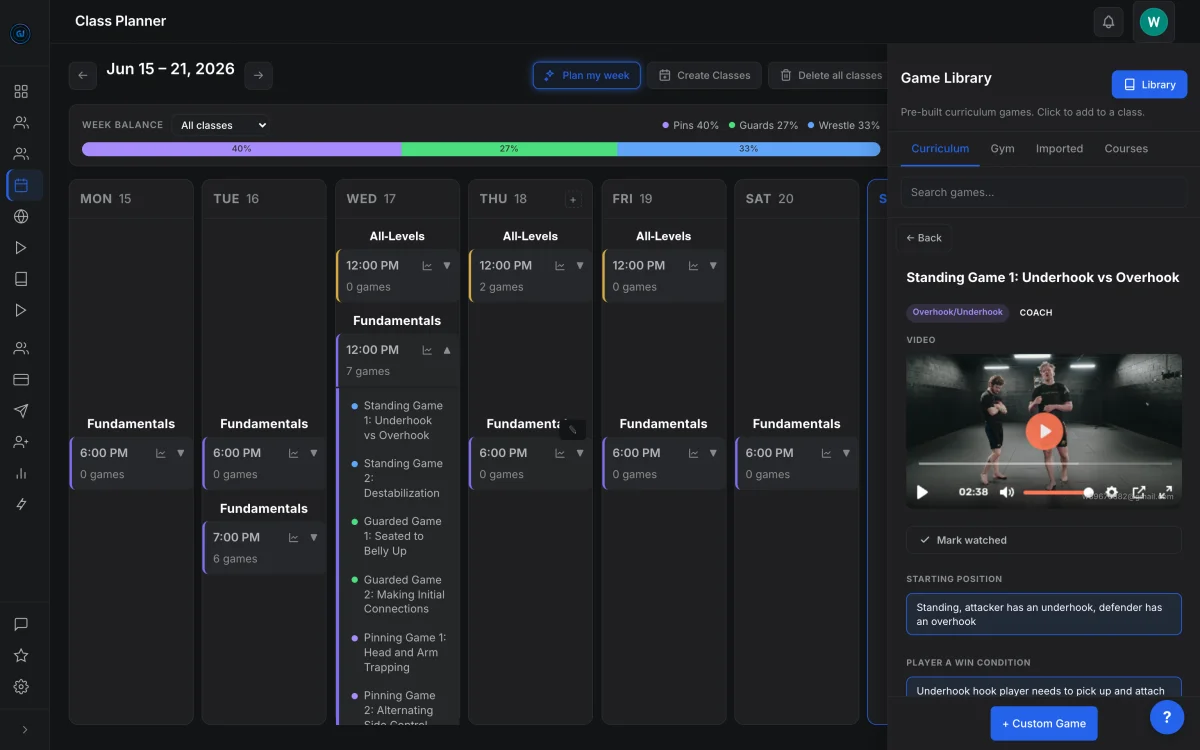Click the week balance bar's green Guards segment
Screen dimensions: 1200x750
coord(509,149)
